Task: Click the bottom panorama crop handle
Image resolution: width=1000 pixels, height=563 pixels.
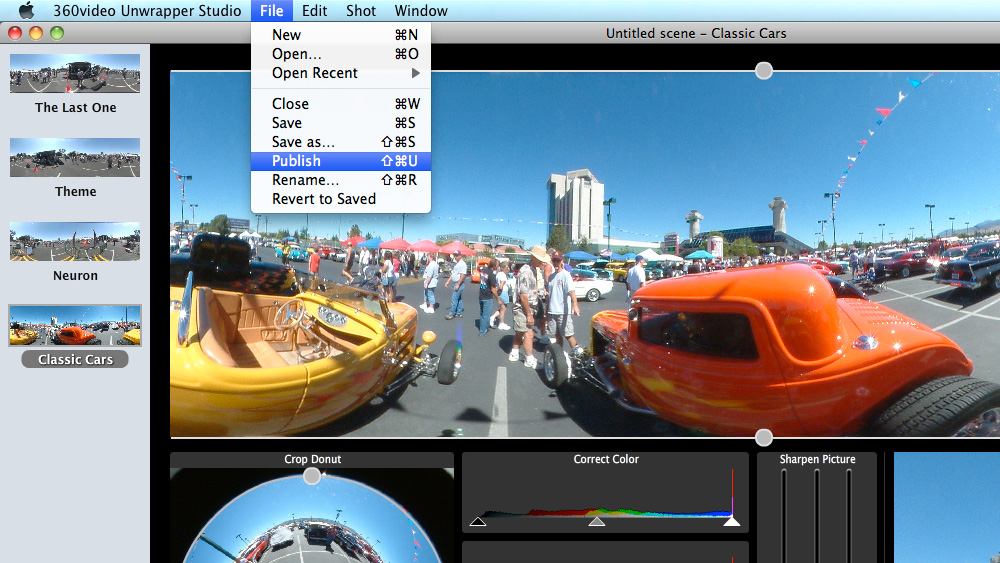Action: pyautogui.click(x=763, y=437)
